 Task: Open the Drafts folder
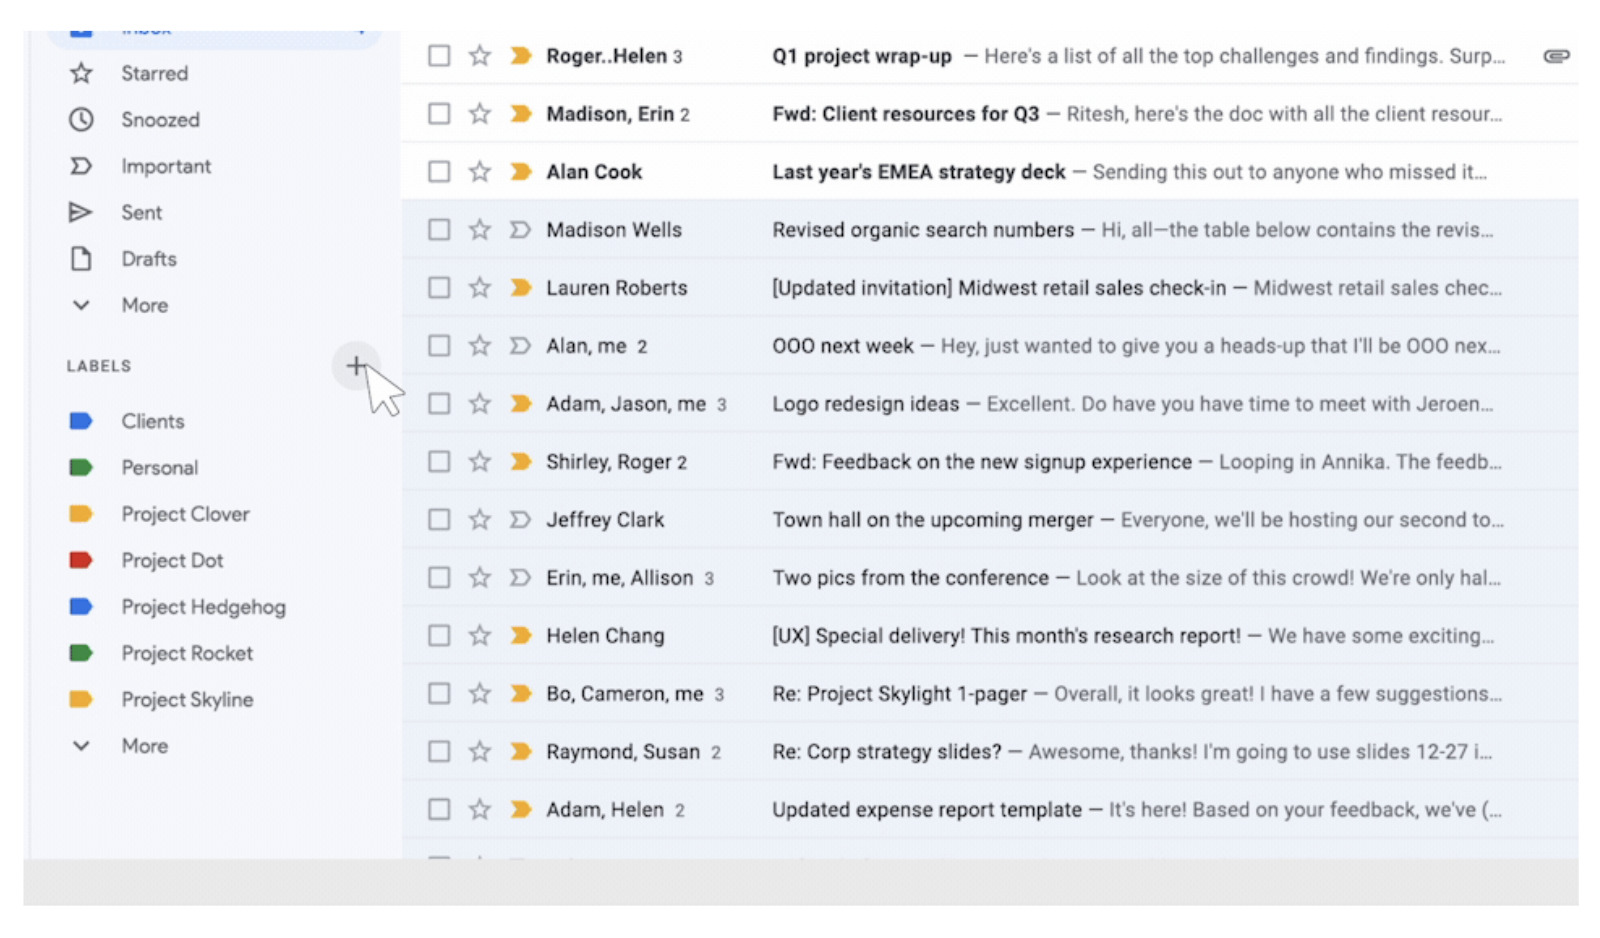(149, 258)
